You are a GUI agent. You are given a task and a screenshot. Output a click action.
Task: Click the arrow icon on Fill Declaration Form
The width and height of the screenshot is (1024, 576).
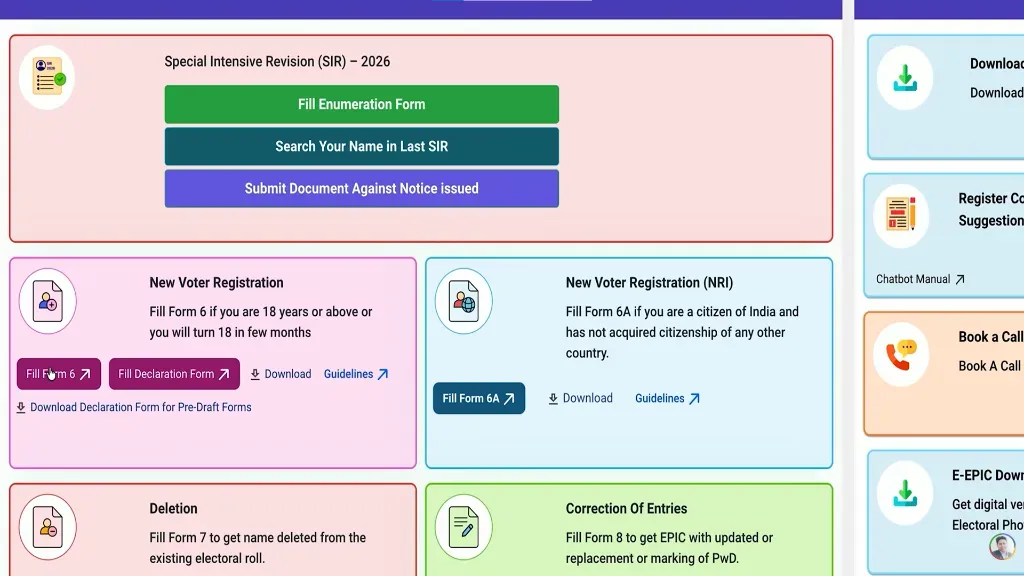coord(224,374)
